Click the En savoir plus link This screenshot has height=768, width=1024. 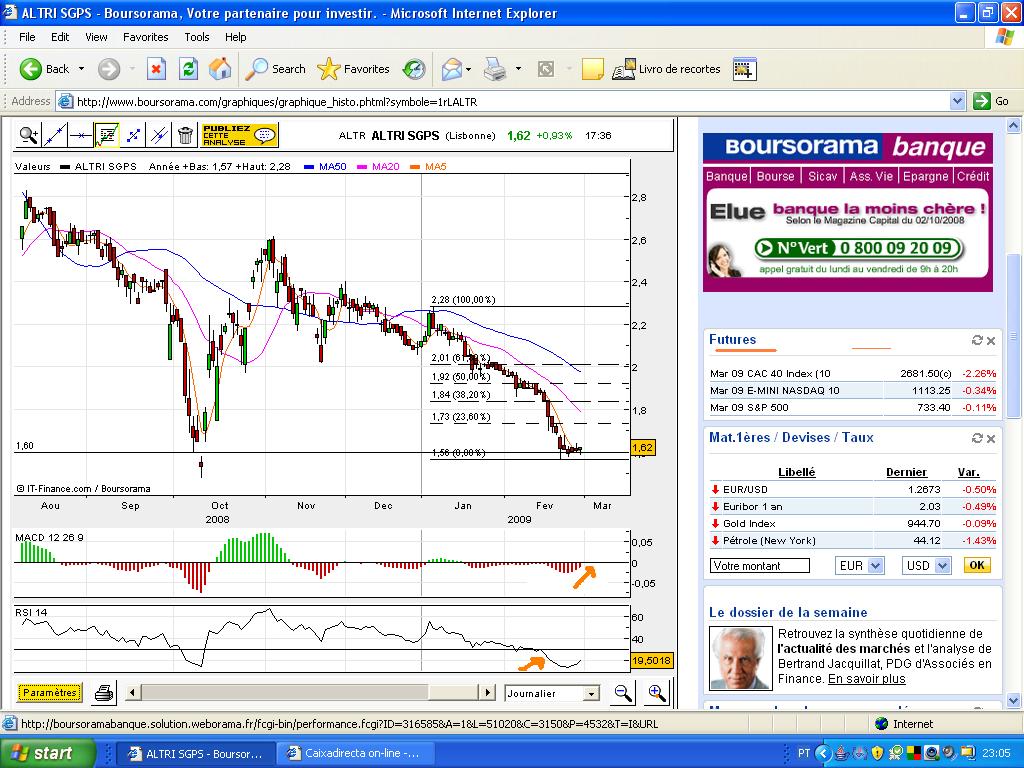tap(867, 679)
